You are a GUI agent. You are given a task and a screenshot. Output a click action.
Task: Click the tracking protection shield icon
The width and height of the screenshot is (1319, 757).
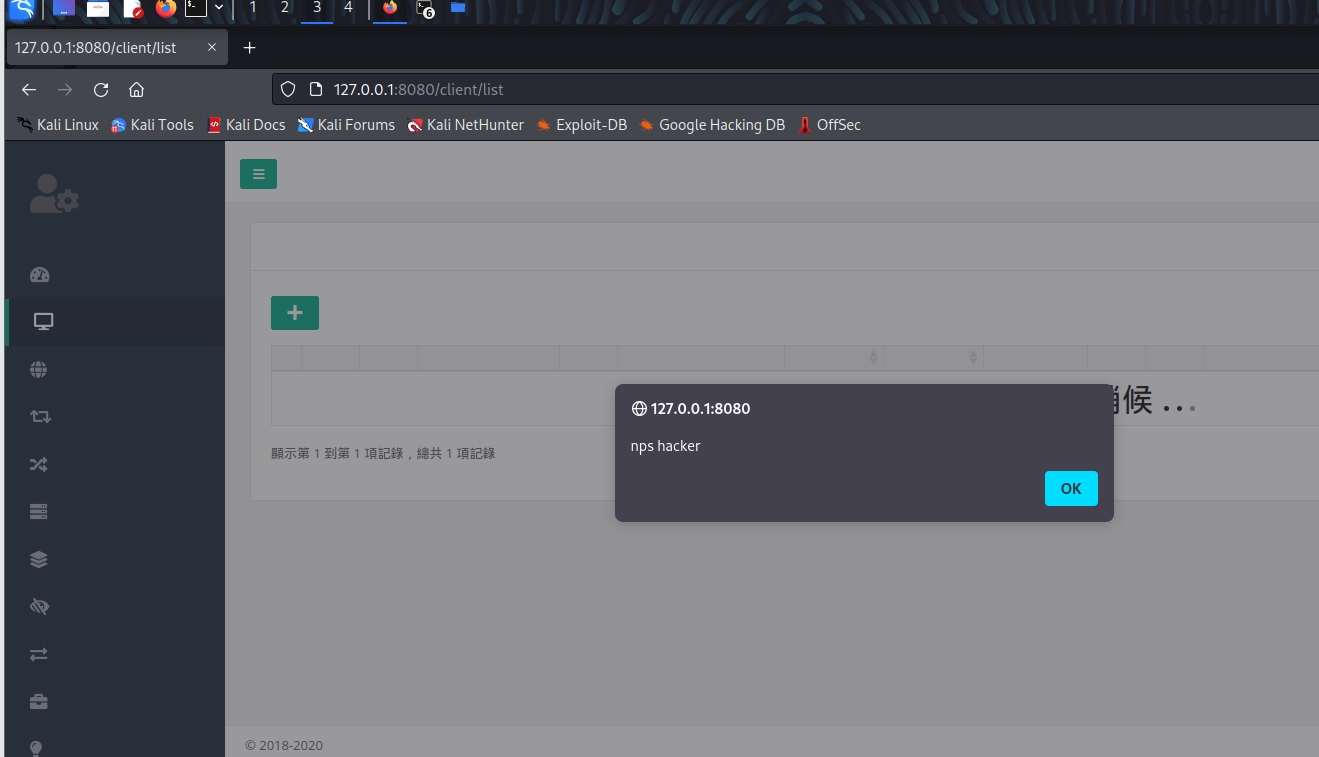pos(288,89)
